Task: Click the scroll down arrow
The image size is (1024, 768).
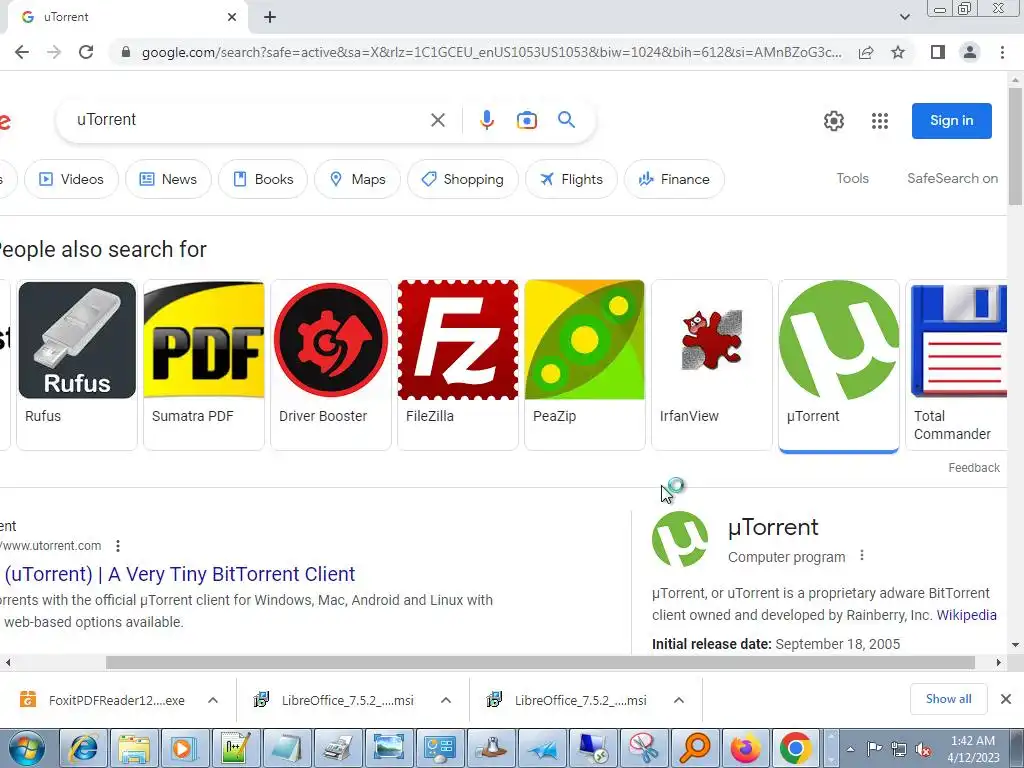Action: (x=1015, y=645)
